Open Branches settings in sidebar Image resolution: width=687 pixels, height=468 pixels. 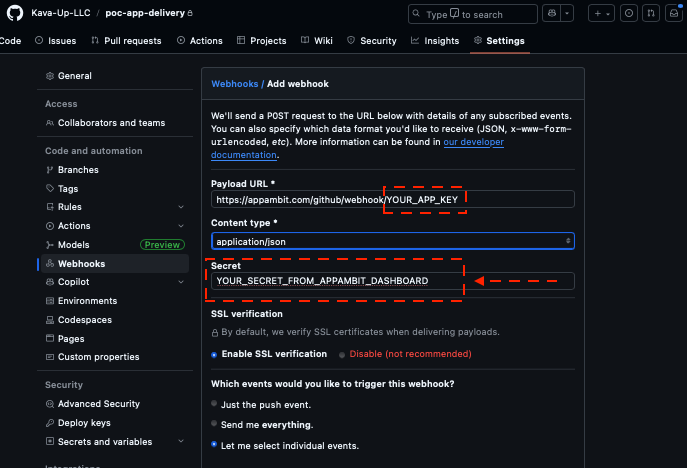78,170
